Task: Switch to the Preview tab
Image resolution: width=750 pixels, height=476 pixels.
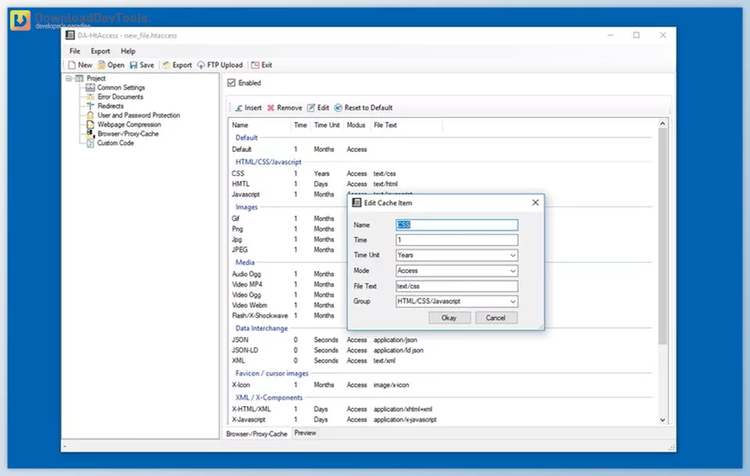Action: (305, 433)
